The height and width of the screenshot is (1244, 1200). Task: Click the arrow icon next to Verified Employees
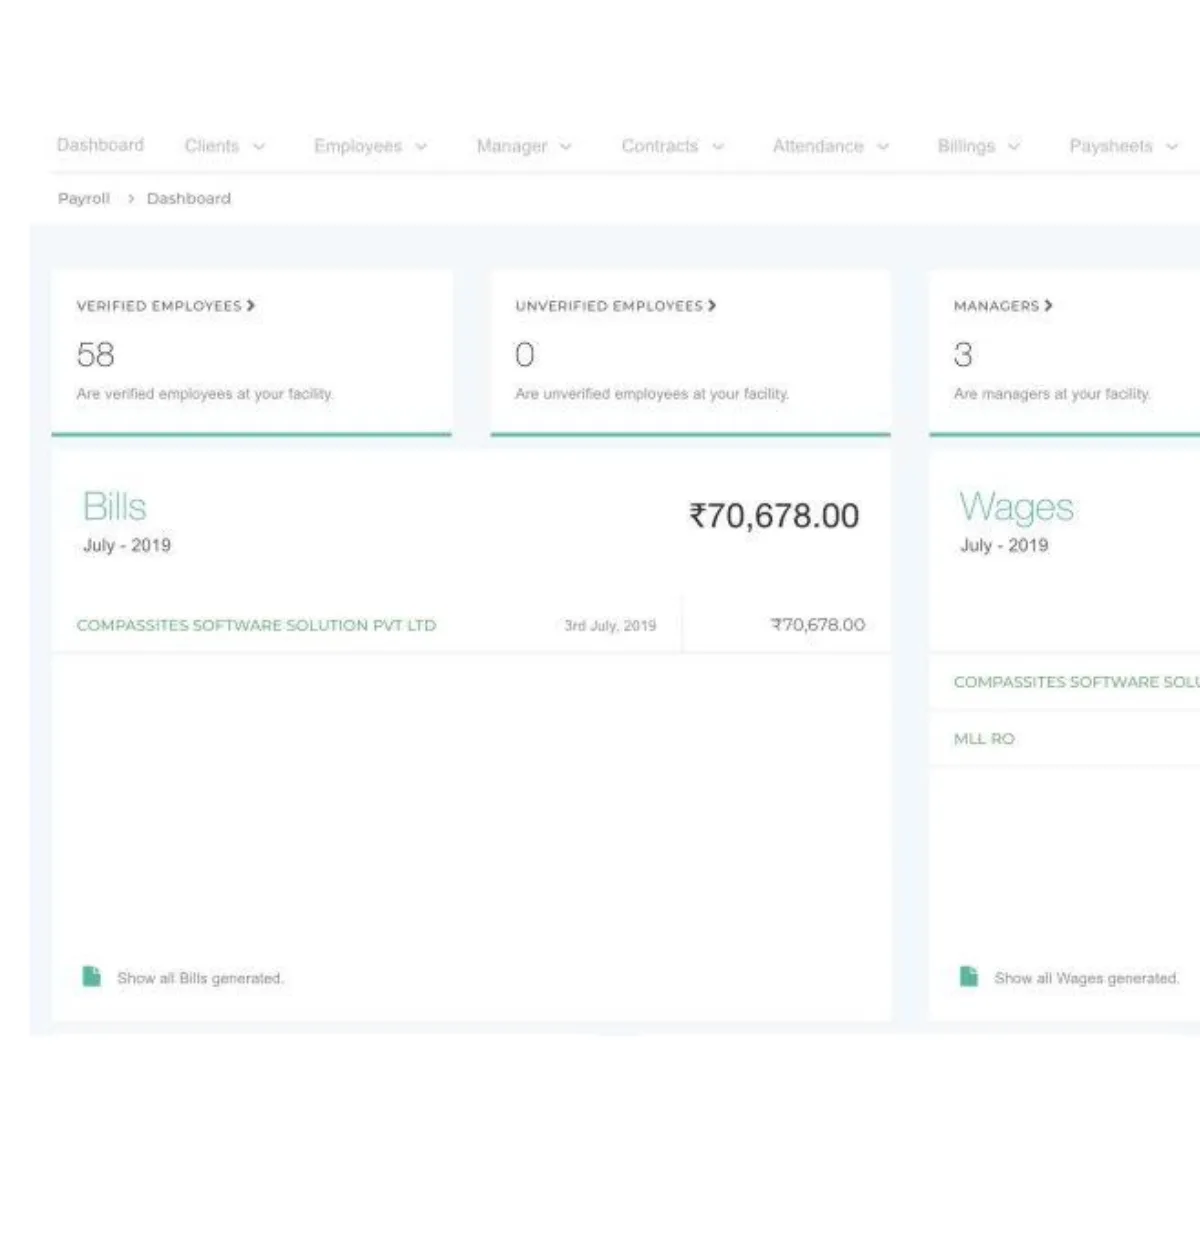251,306
